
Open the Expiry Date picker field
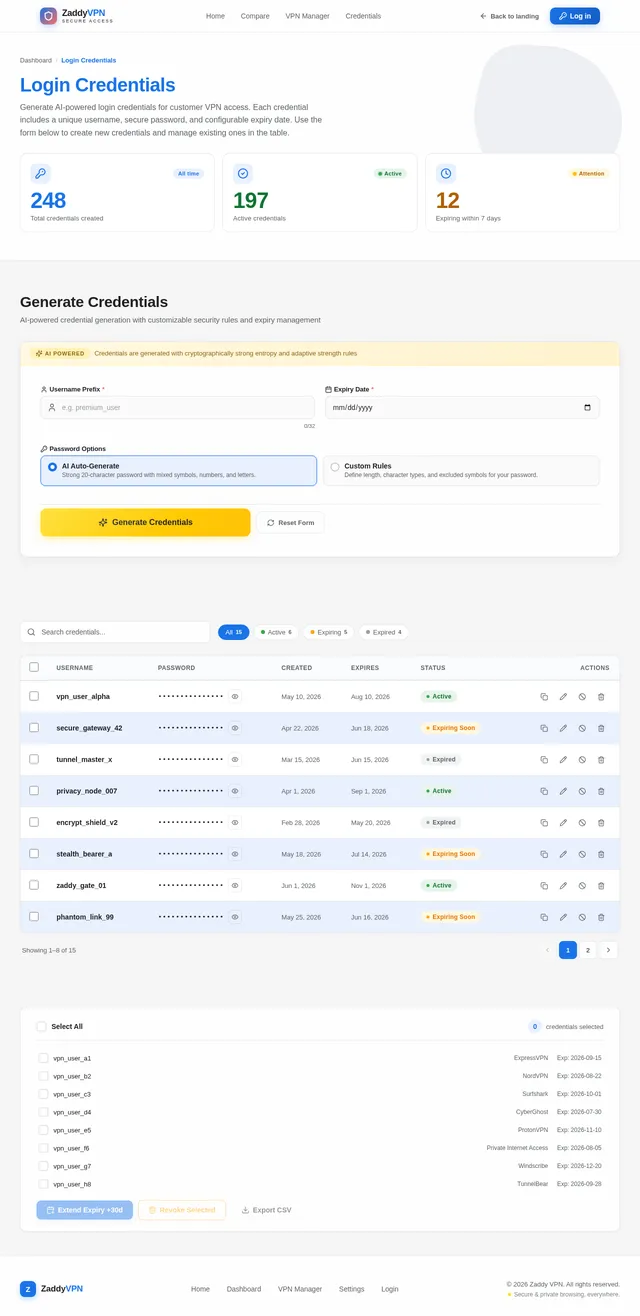461,407
